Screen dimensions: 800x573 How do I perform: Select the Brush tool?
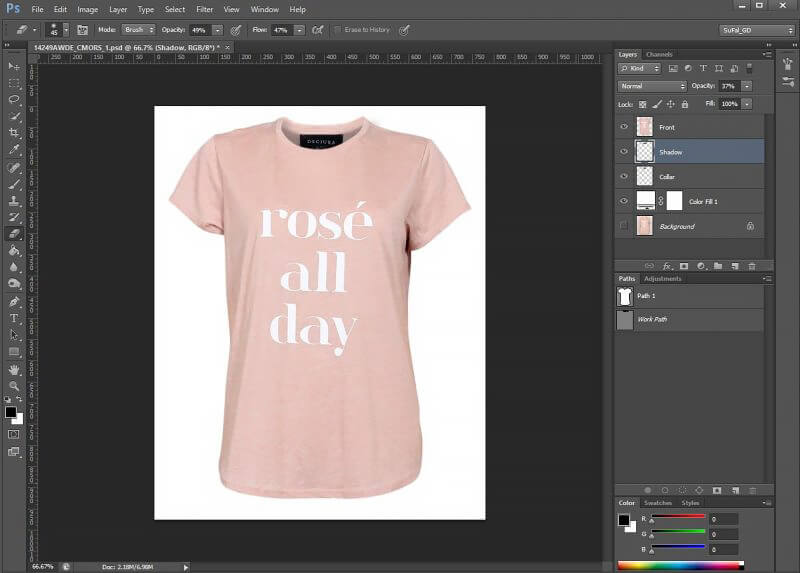point(14,184)
